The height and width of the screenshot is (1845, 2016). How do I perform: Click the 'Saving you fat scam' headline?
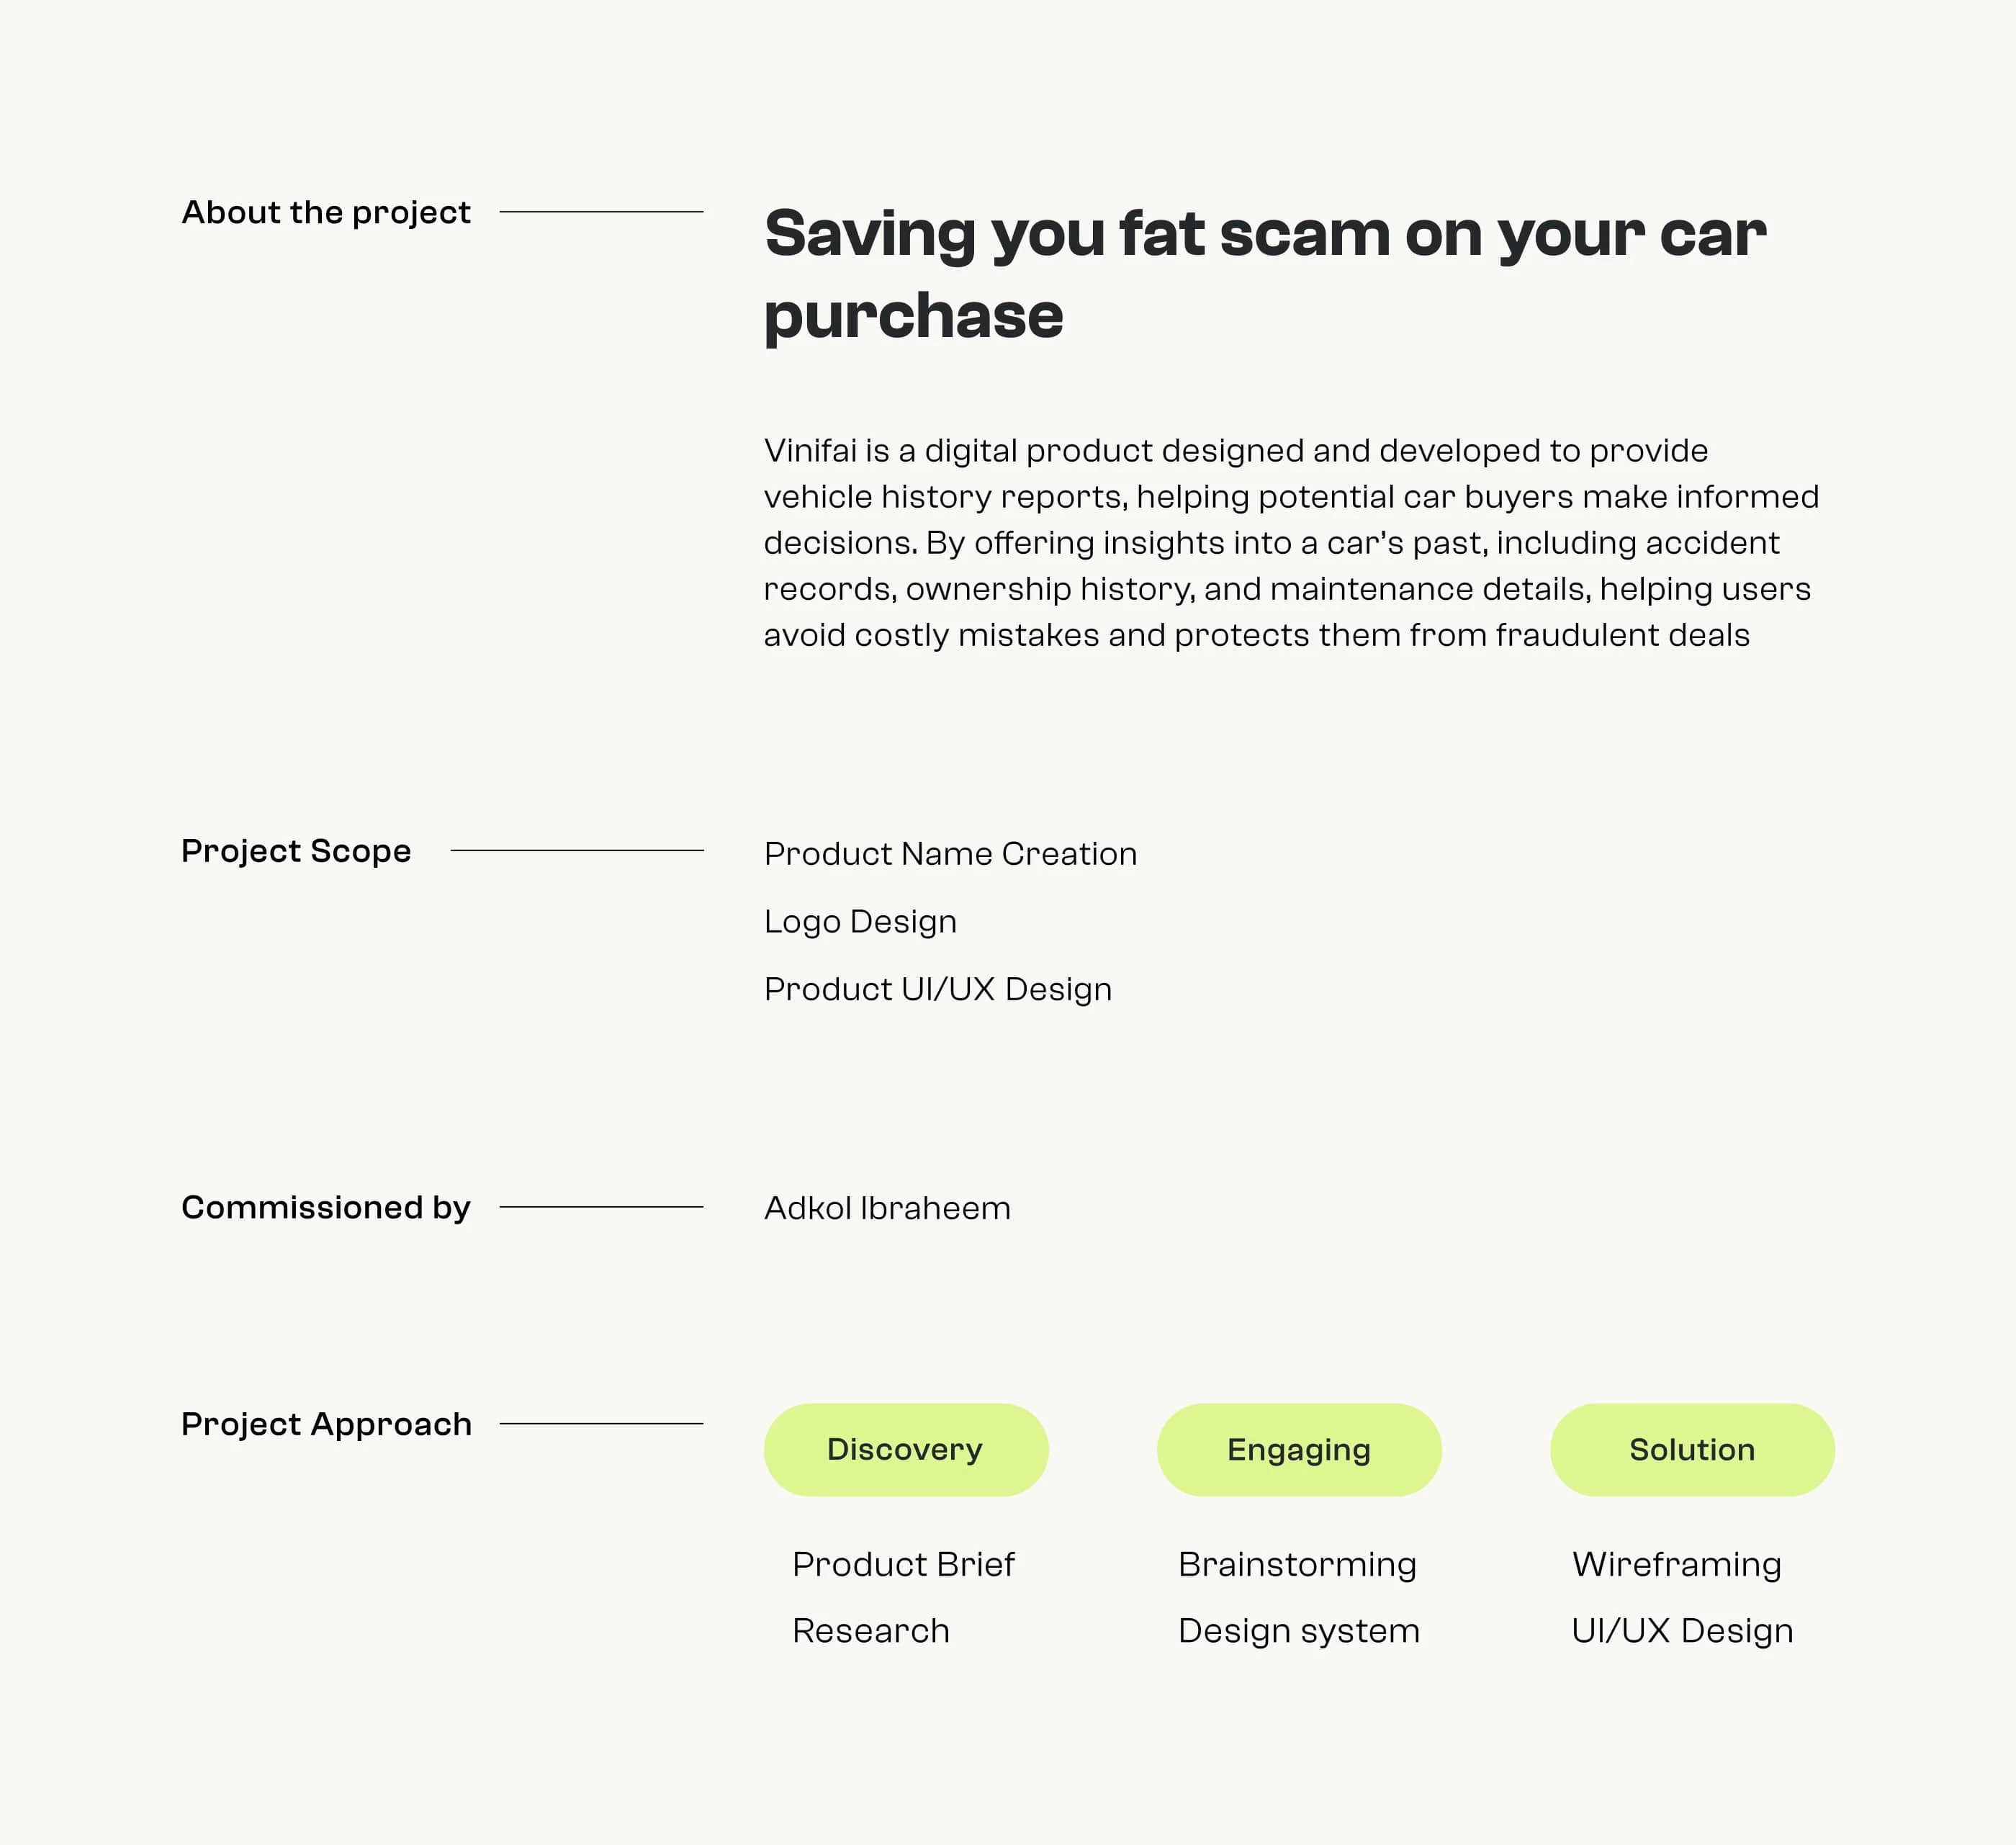(x=1265, y=274)
